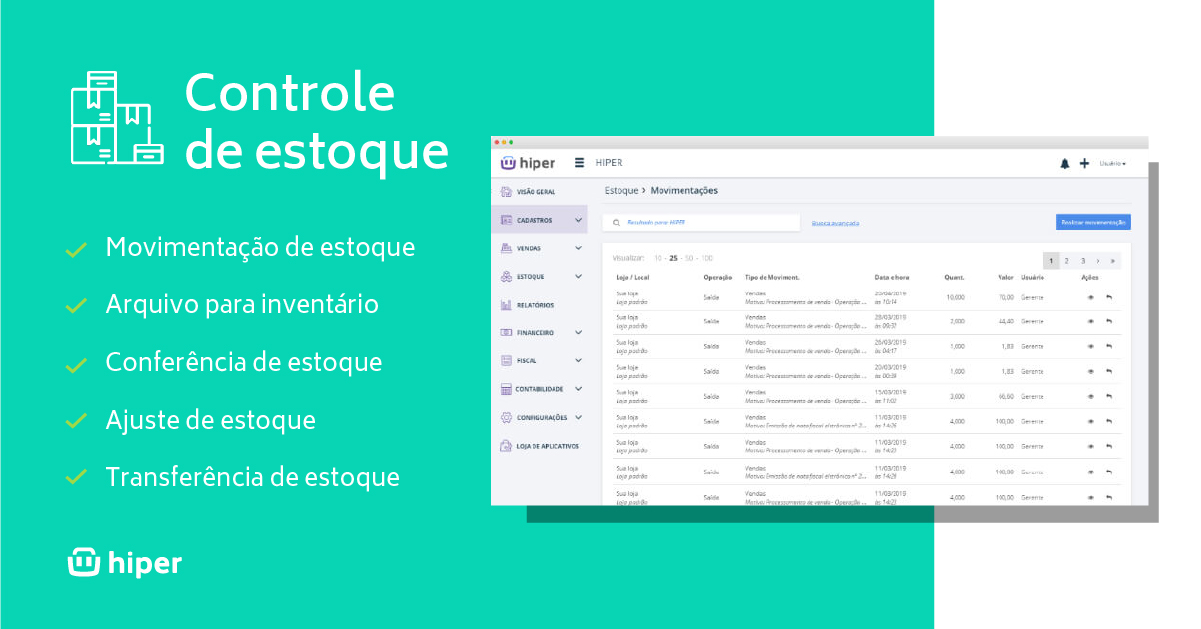Screen dimensions: 1201x629
Task: Click undo arrow on first movement row
Action: pos(1109,297)
